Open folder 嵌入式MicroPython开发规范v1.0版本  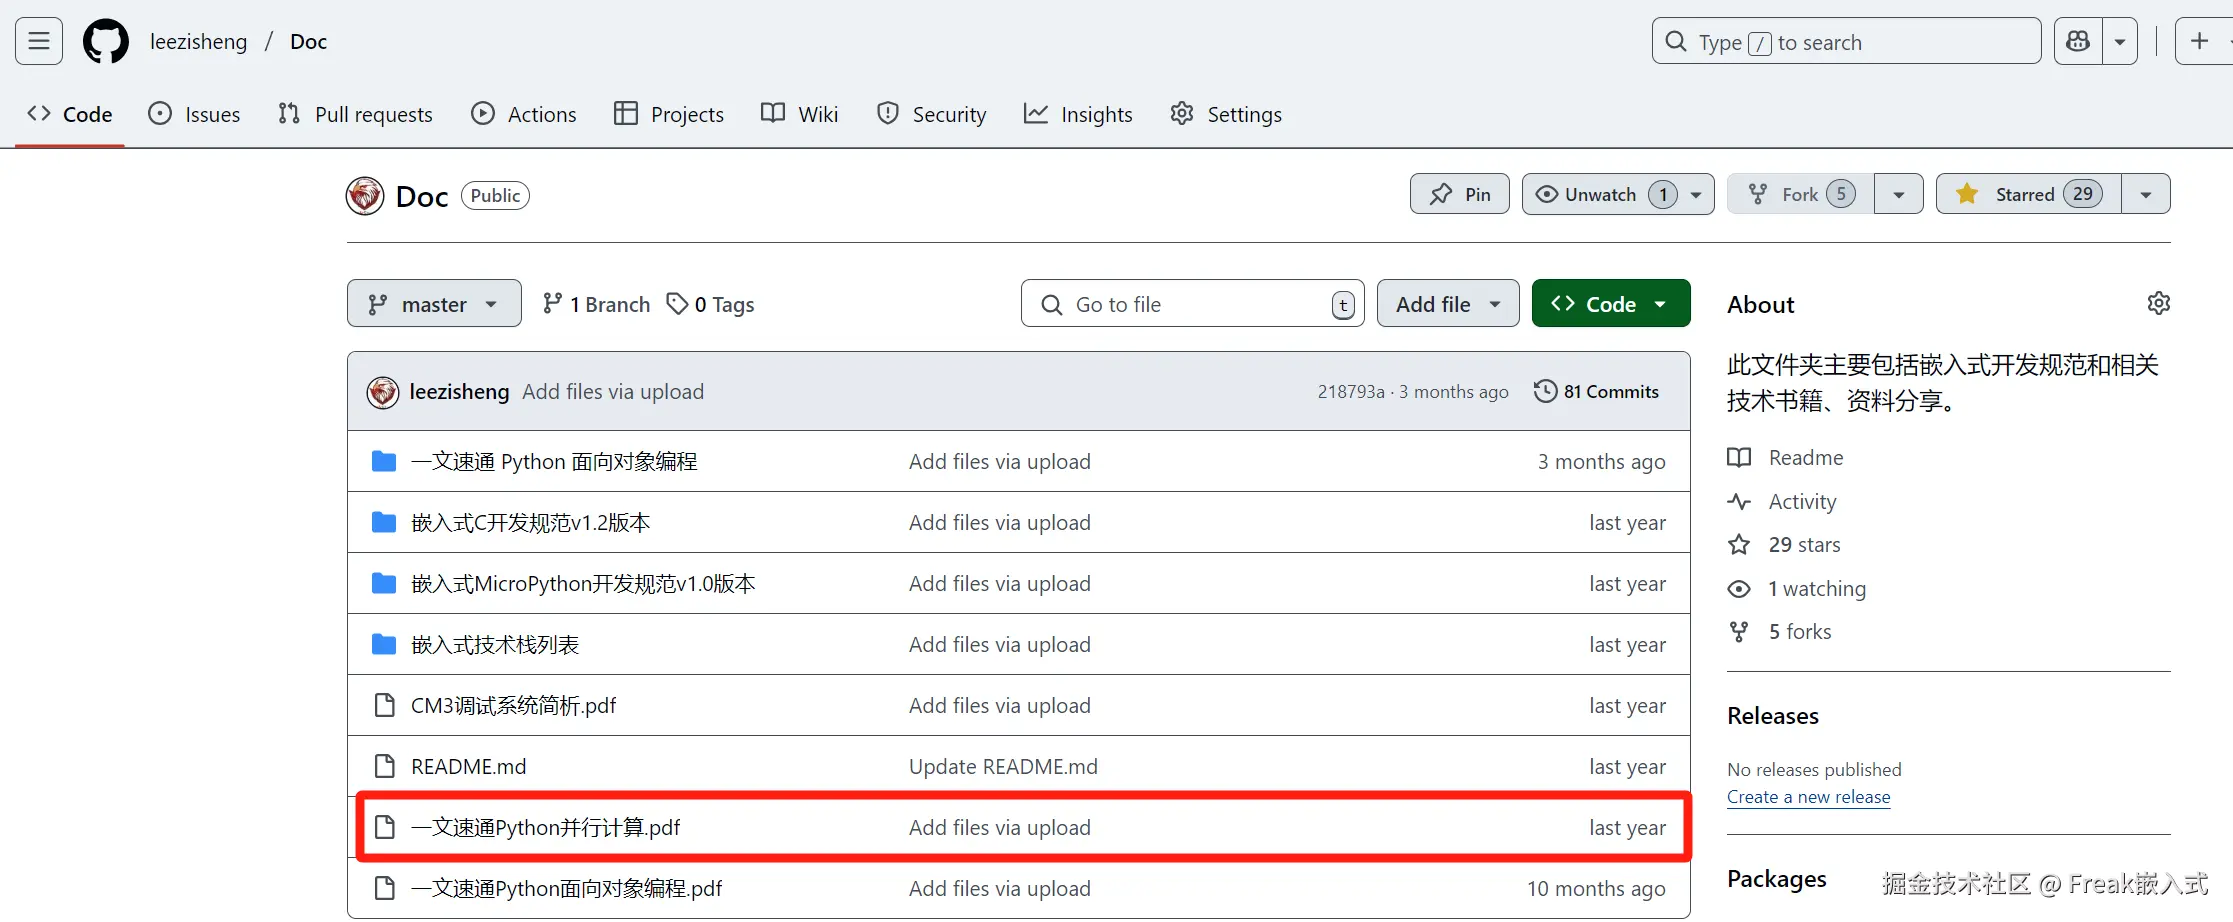tap(583, 584)
